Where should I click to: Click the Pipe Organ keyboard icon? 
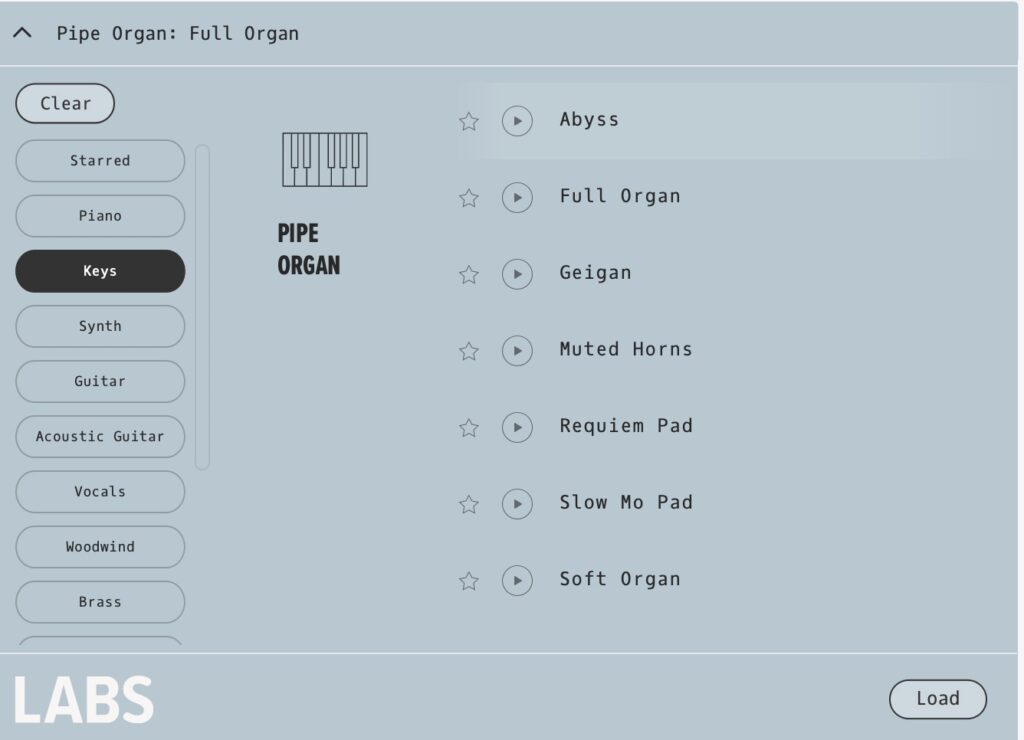coord(325,160)
